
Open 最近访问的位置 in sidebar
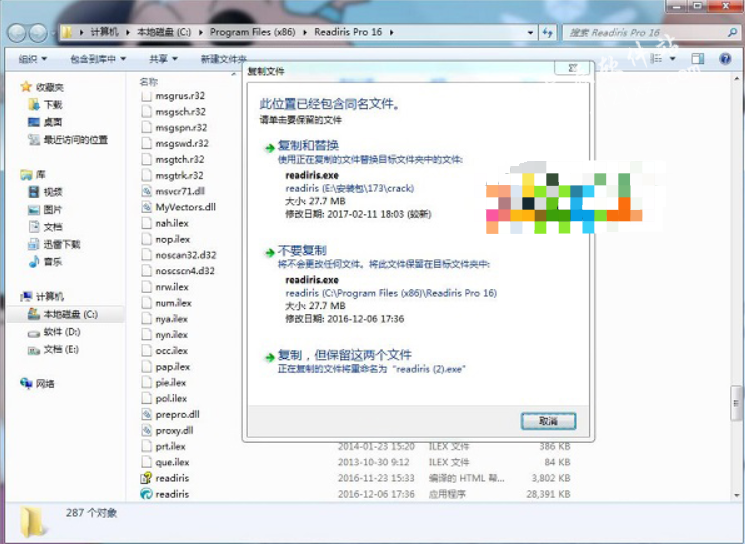(76, 140)
